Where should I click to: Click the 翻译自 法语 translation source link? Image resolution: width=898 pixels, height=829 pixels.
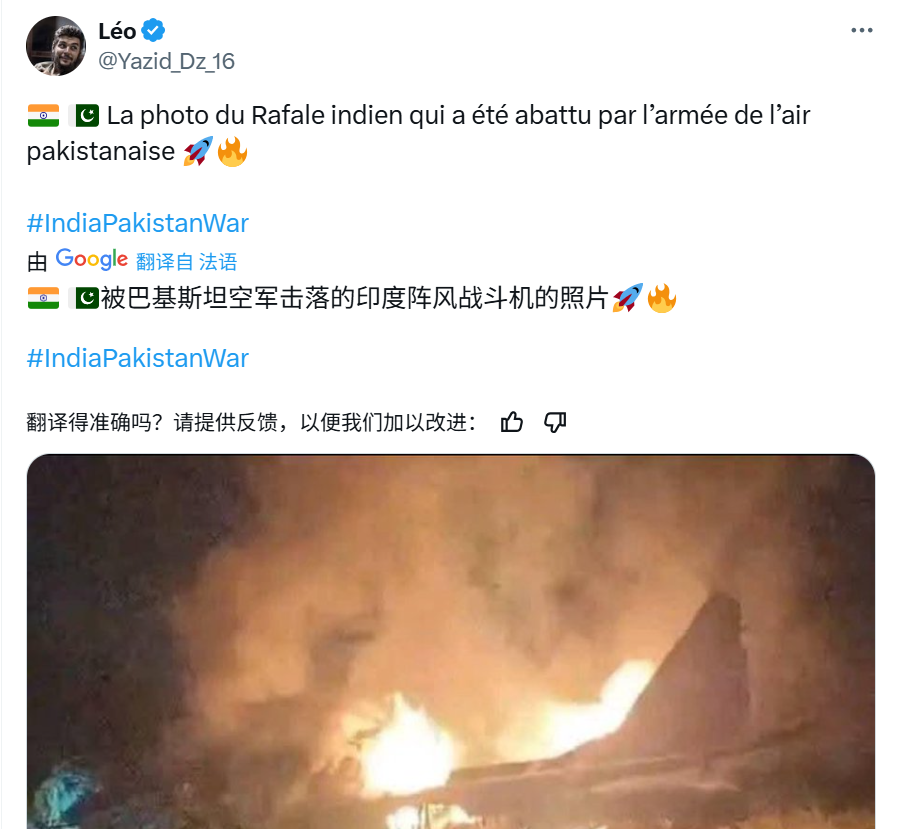click(186, 262)
